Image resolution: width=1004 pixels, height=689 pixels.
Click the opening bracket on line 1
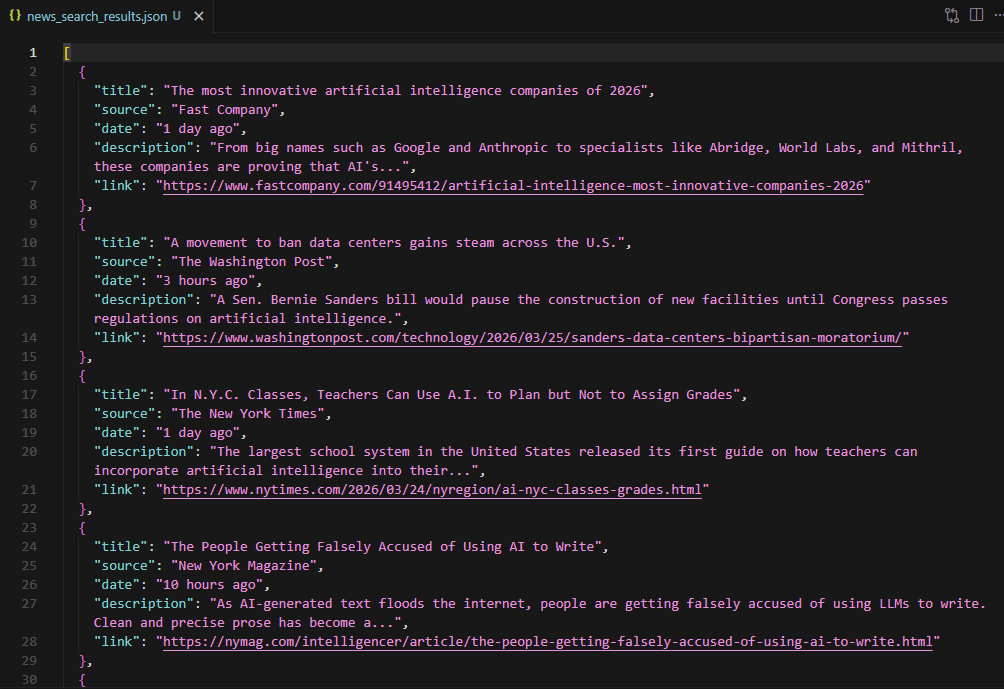(66, 51)
